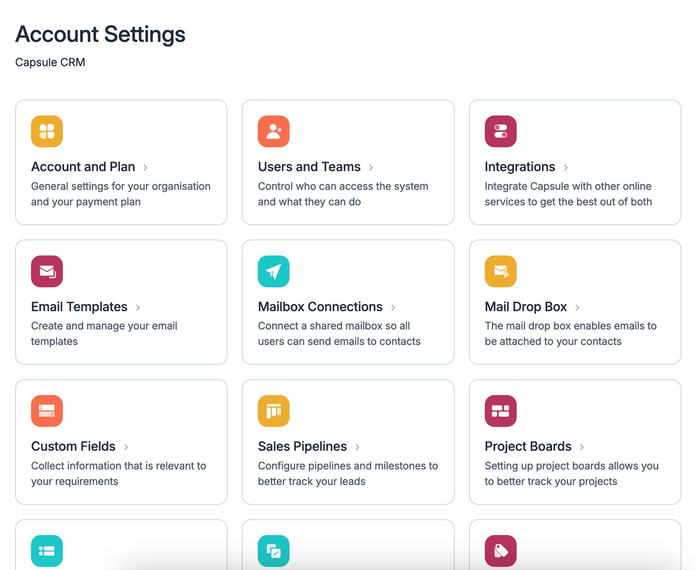Click the Mail Drop Box envelope-arrow icon
700x570 pixels.
(x=500, y=271)
